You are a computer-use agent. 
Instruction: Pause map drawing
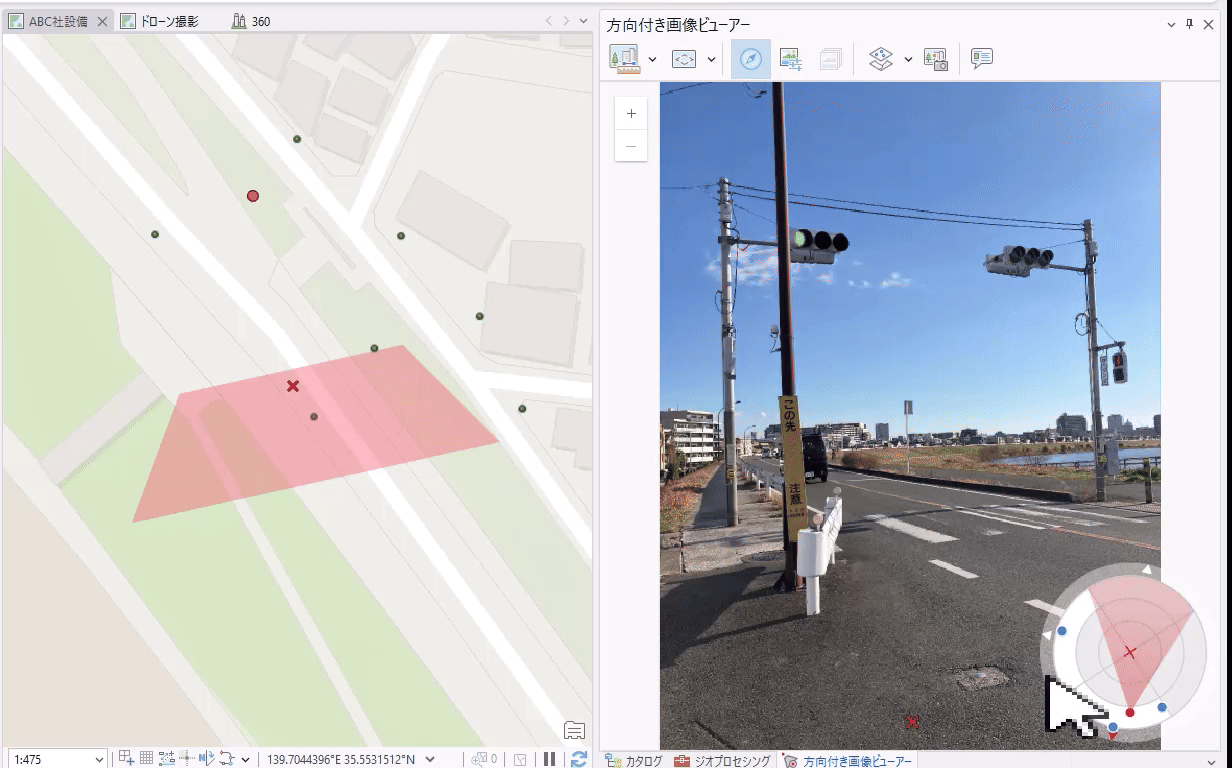[550, 759]
